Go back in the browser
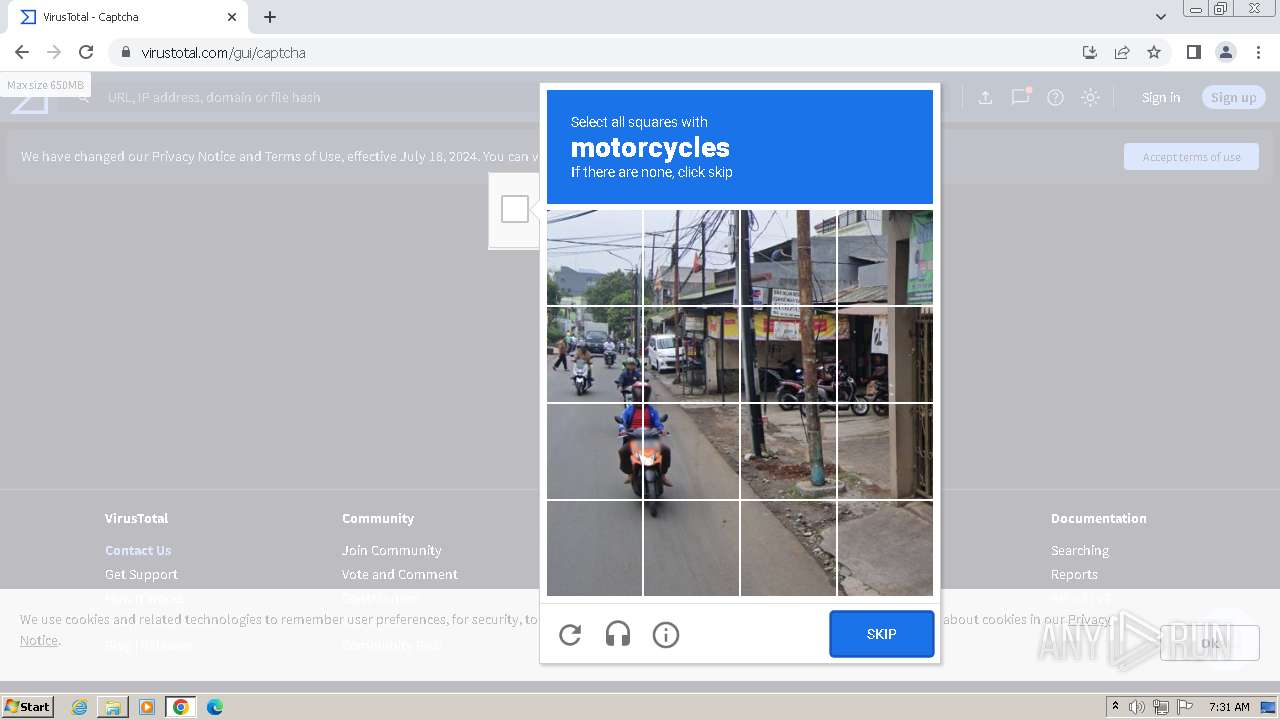 pyautogui.click(x=22, y=52)
